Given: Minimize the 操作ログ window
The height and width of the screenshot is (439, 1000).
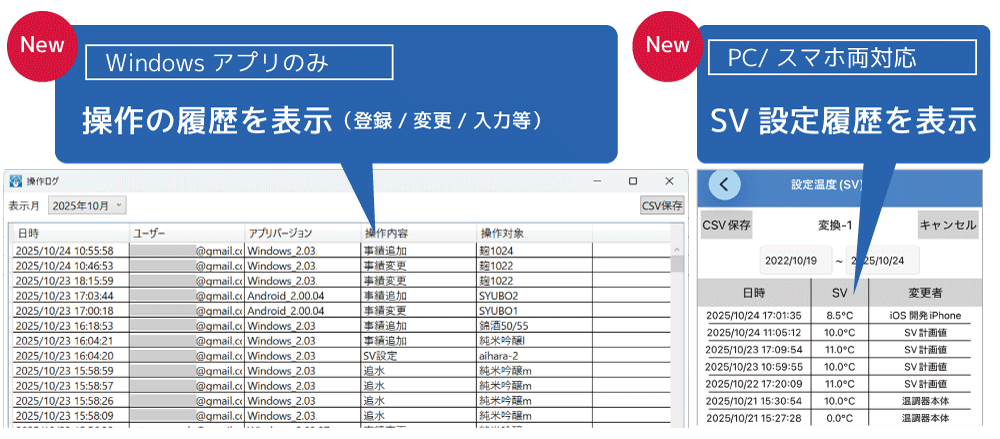Looking at the screenshot, I should (x=596, y=181).
